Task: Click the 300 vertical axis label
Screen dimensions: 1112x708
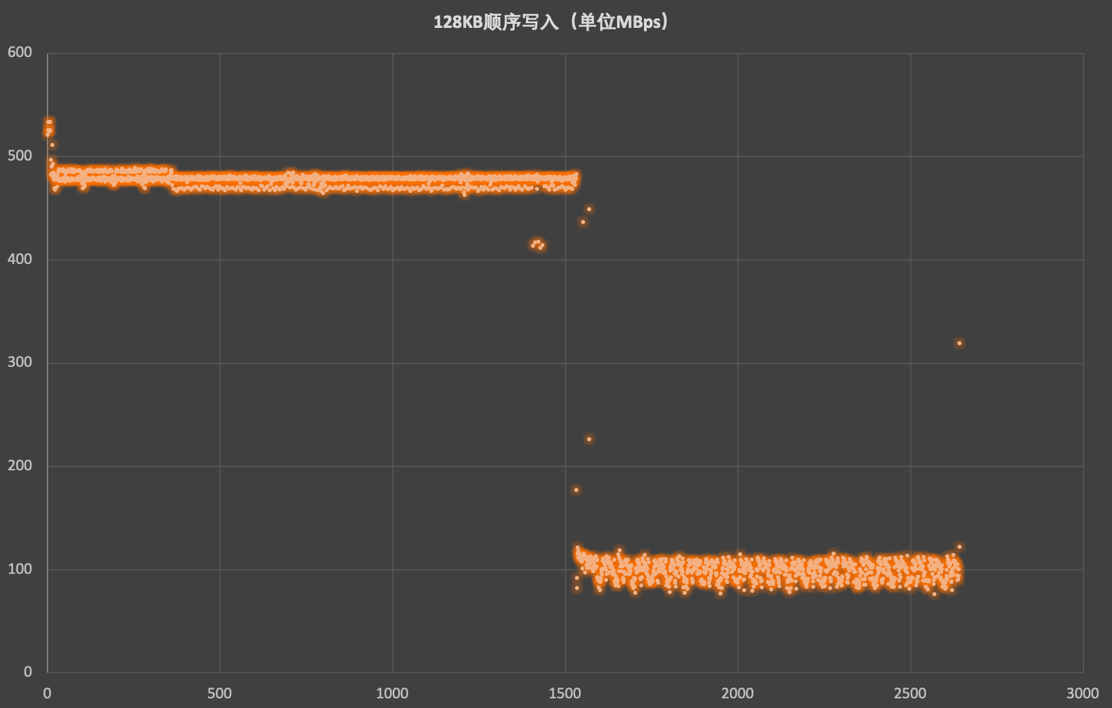Action: click(x=19, y=363)
